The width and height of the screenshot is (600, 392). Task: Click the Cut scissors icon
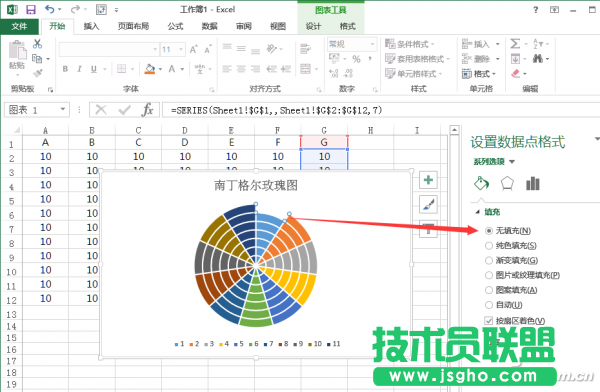(37, 44)
